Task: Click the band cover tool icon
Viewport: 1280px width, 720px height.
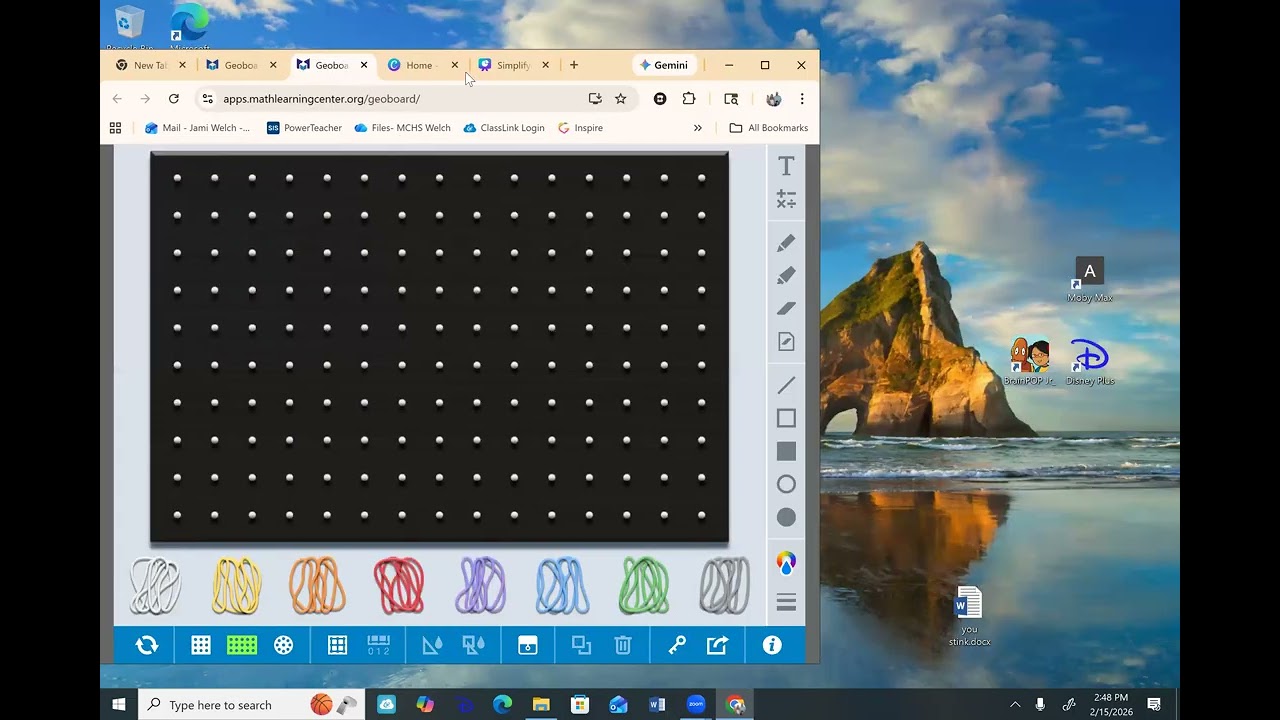Action: [x=528, y=645]
